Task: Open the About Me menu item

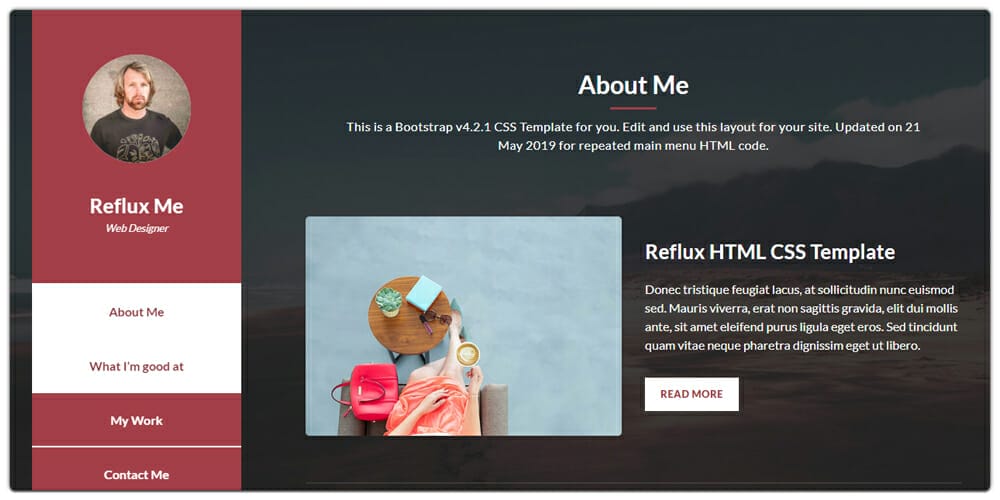Action: [136, 312]
